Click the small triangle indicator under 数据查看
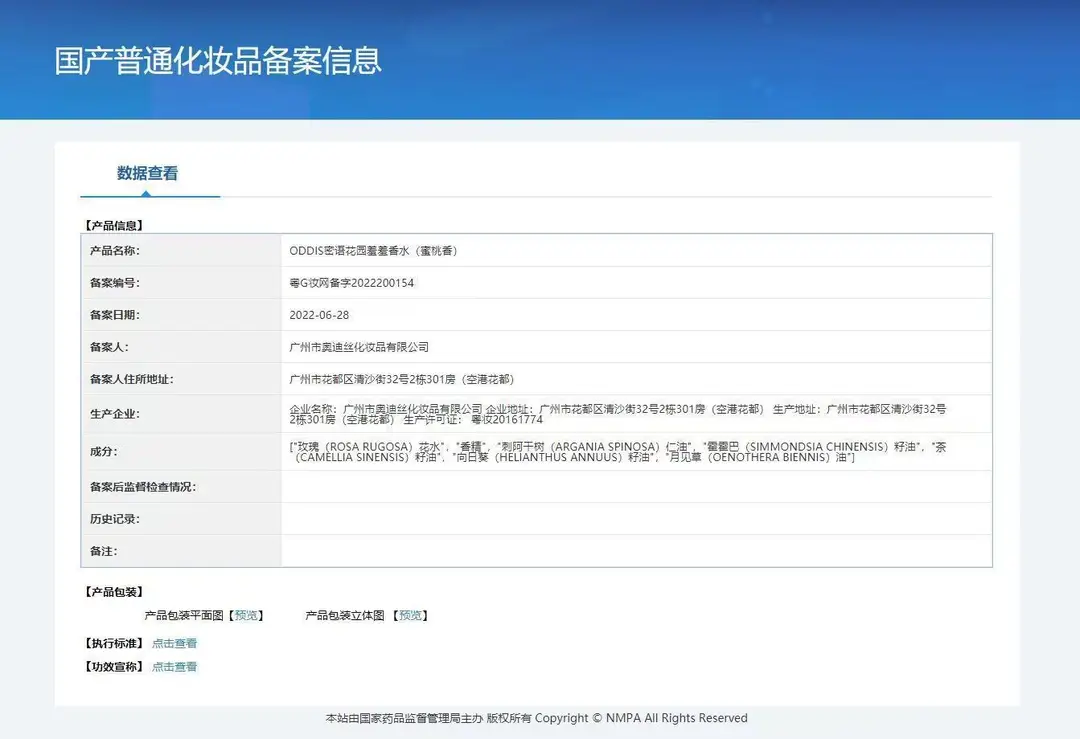This screenshot has height=739, width=1080. (146, 194)
